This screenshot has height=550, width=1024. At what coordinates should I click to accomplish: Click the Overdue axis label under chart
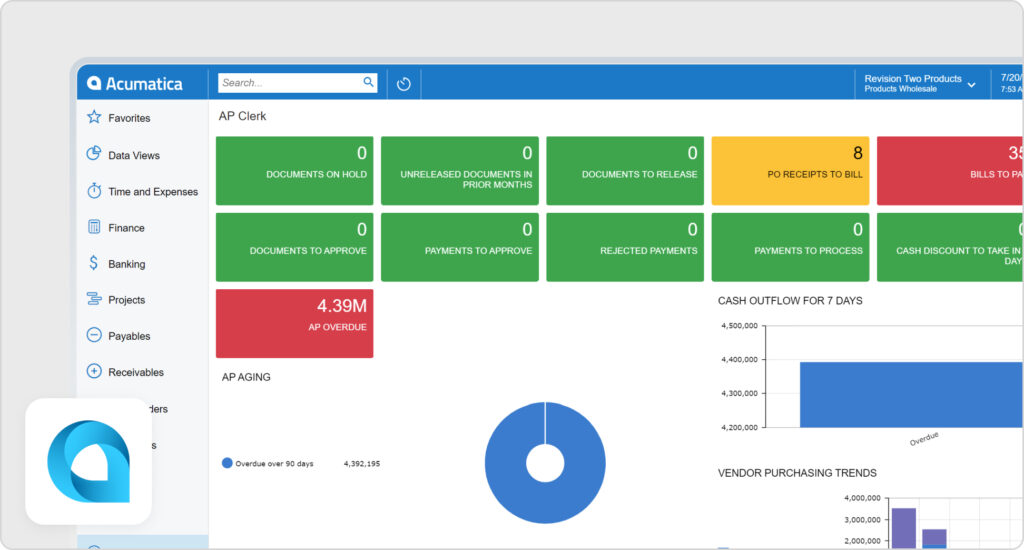924,439
